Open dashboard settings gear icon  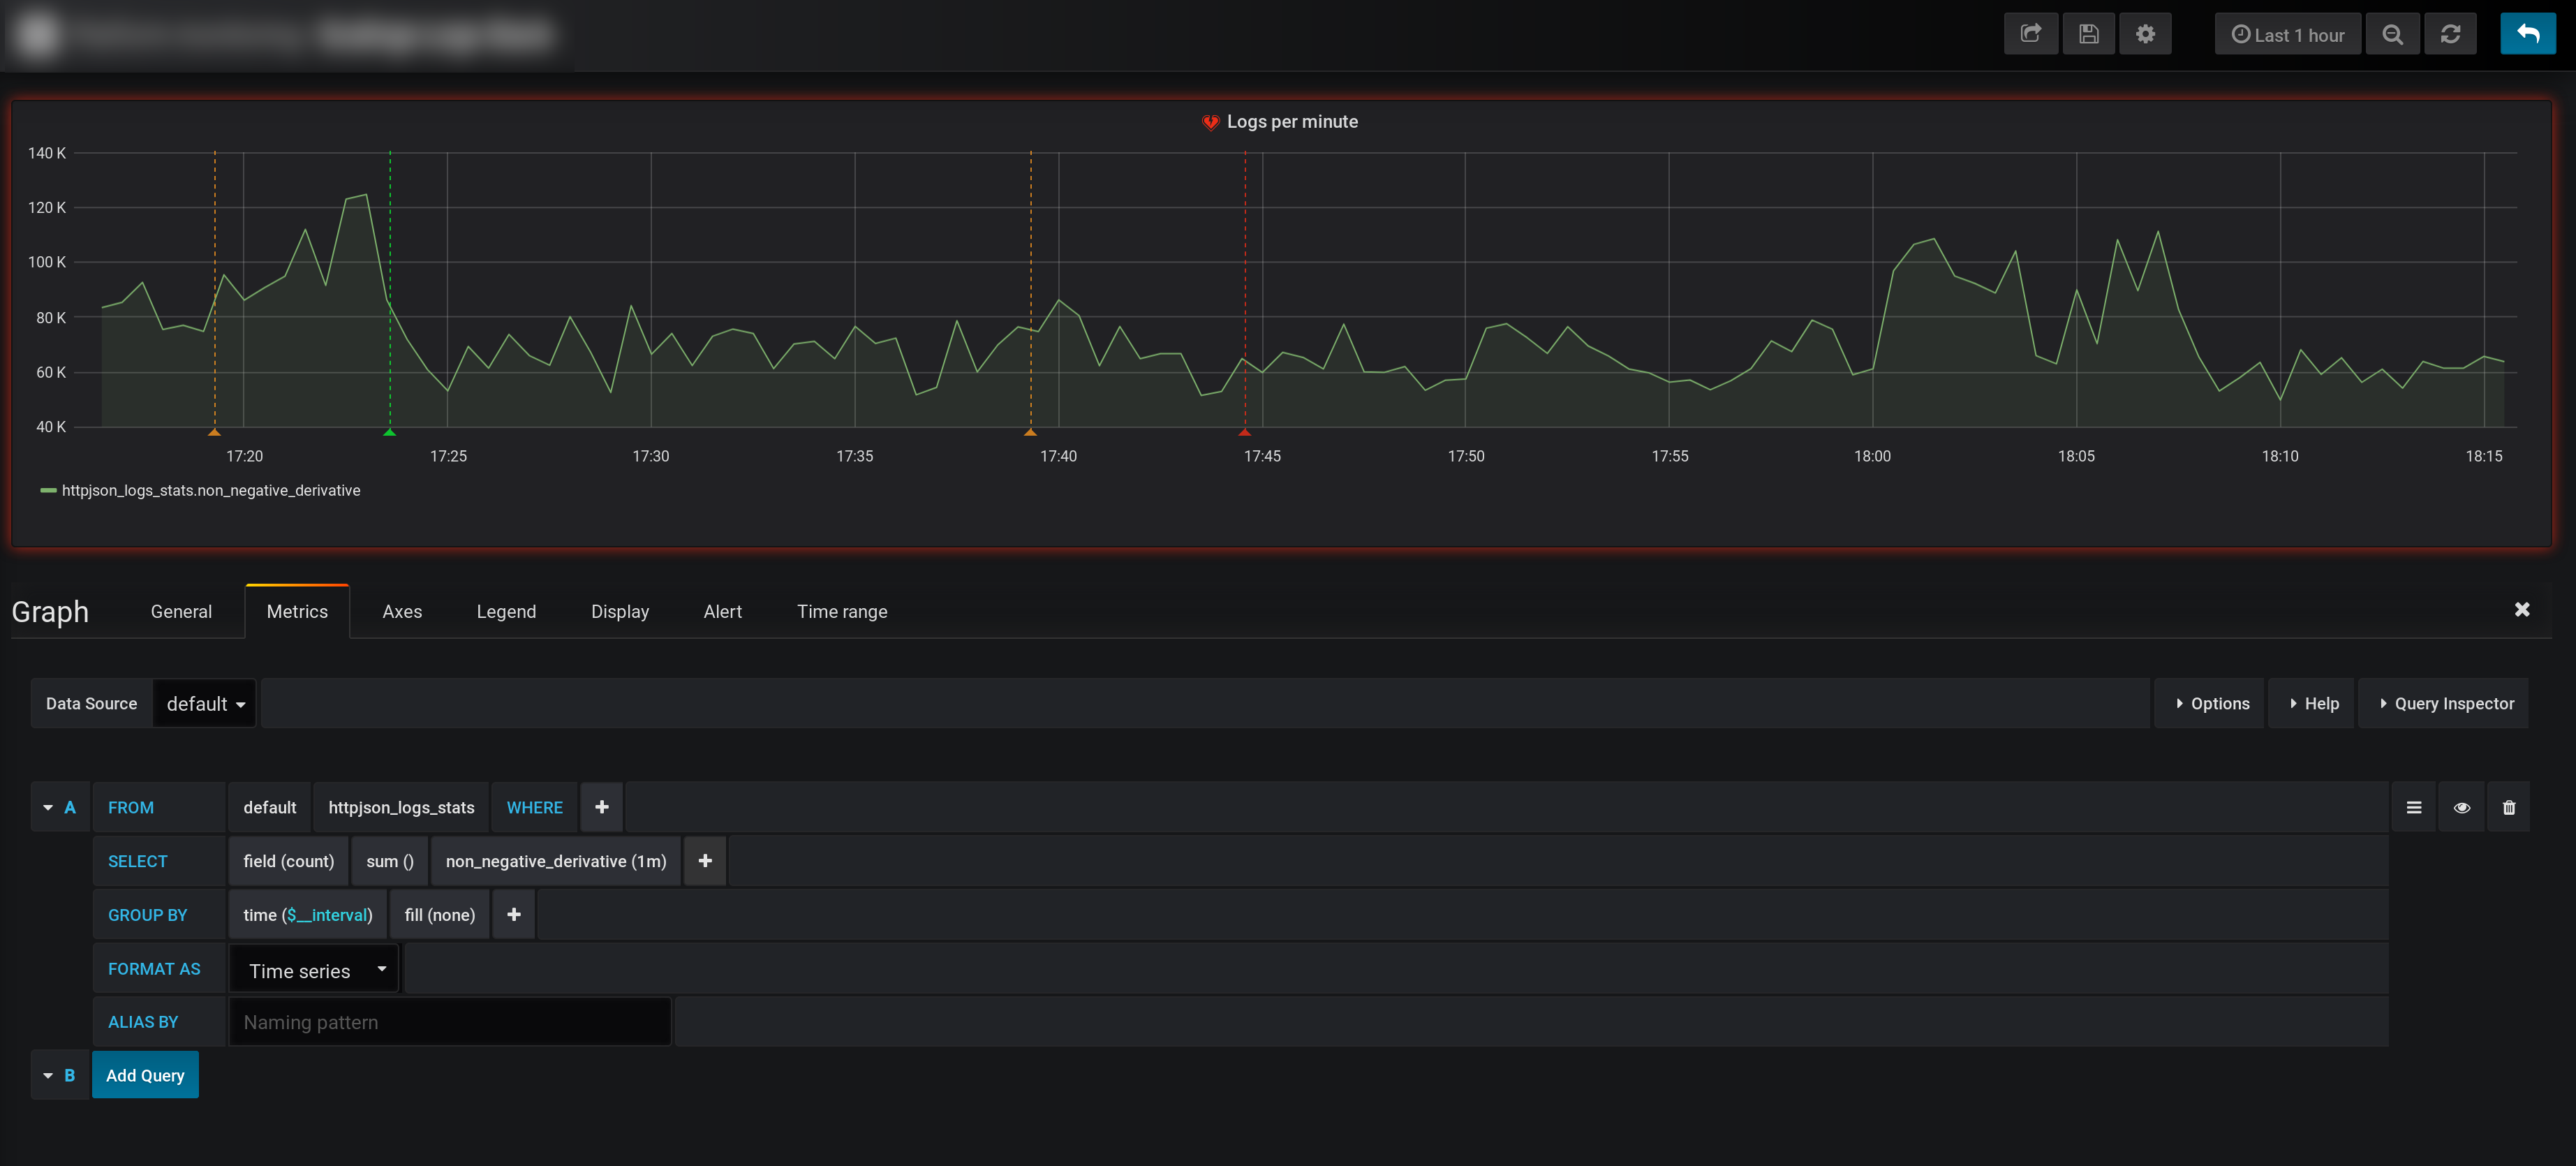[x=2145, y=34]
